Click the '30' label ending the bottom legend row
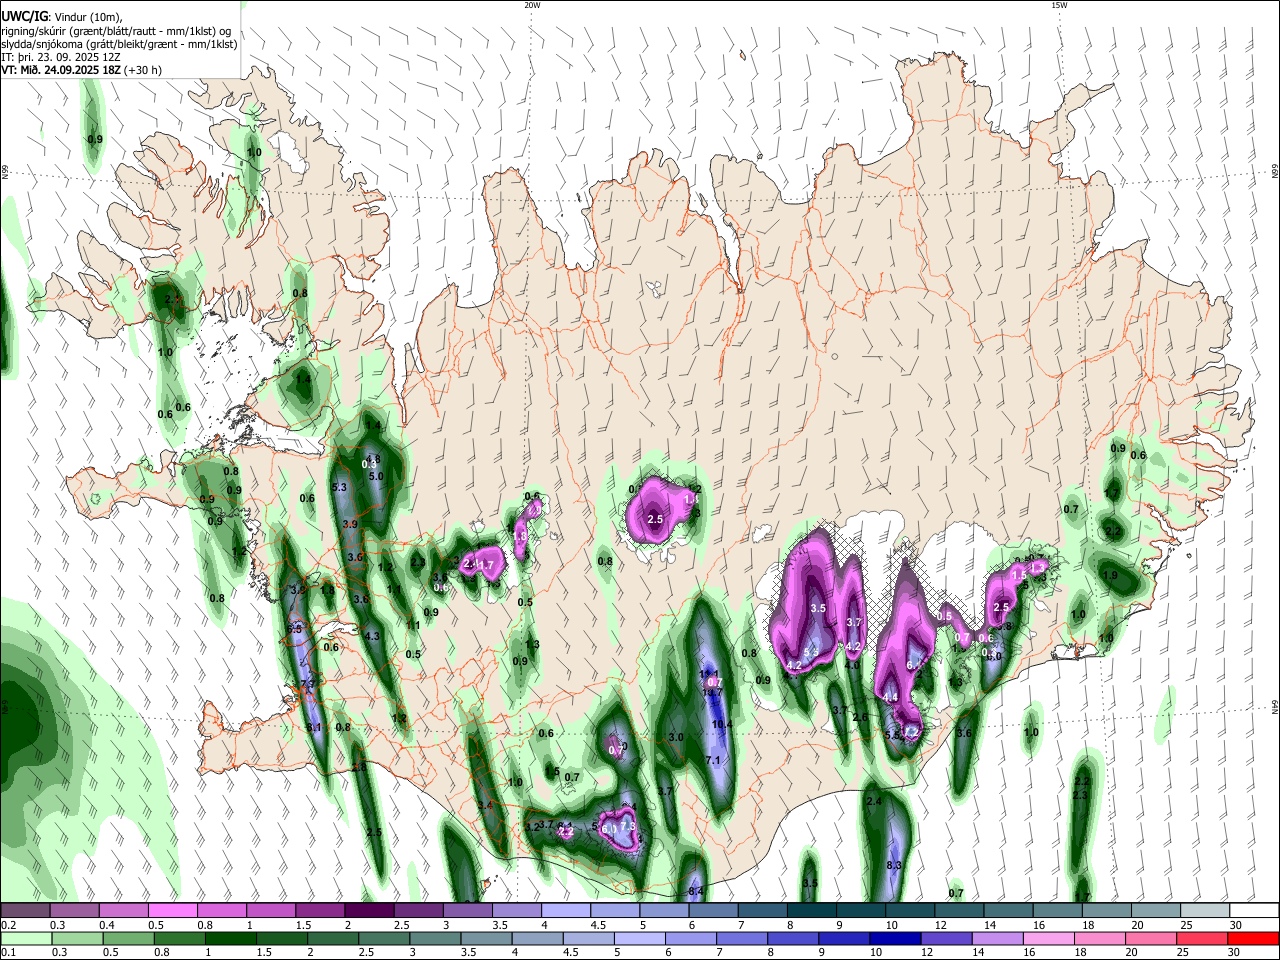The width and height of the screenshot is (1280, 960). coord(1236,952)
